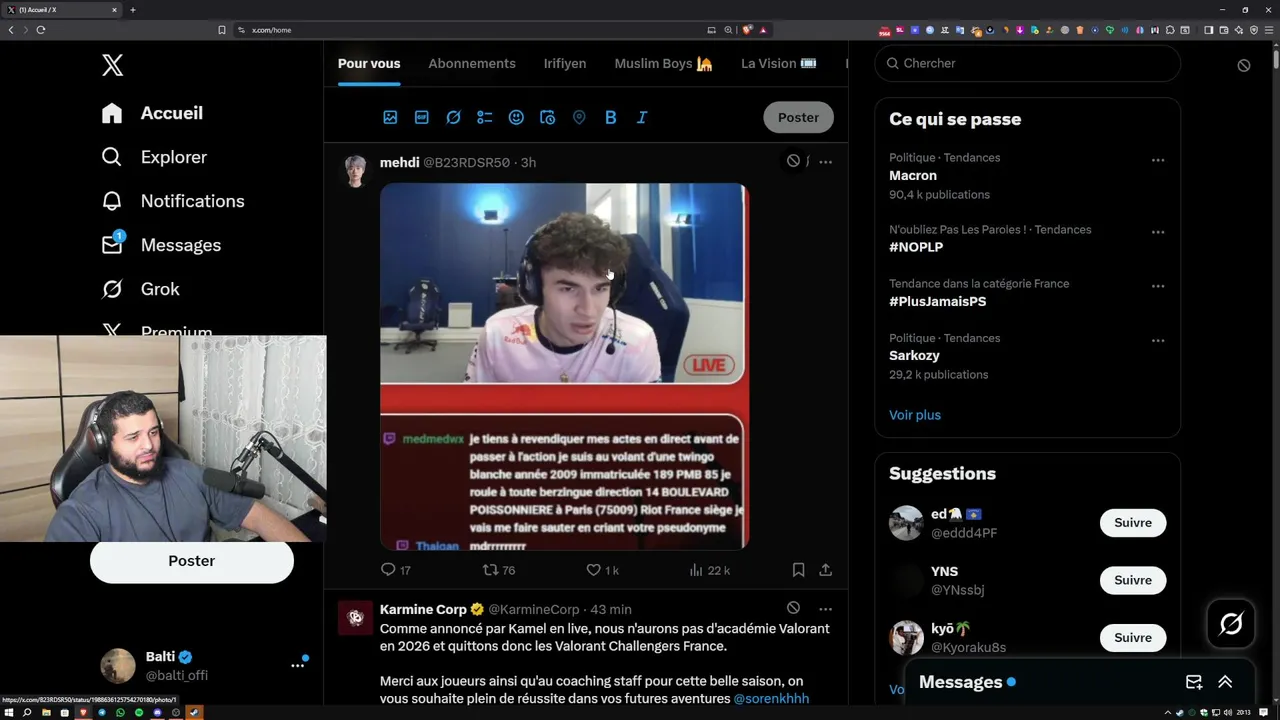Screen dimensions: 1280x720
Task: Open Accueil home in the sidebar
Action: click(x=152, y=113)
